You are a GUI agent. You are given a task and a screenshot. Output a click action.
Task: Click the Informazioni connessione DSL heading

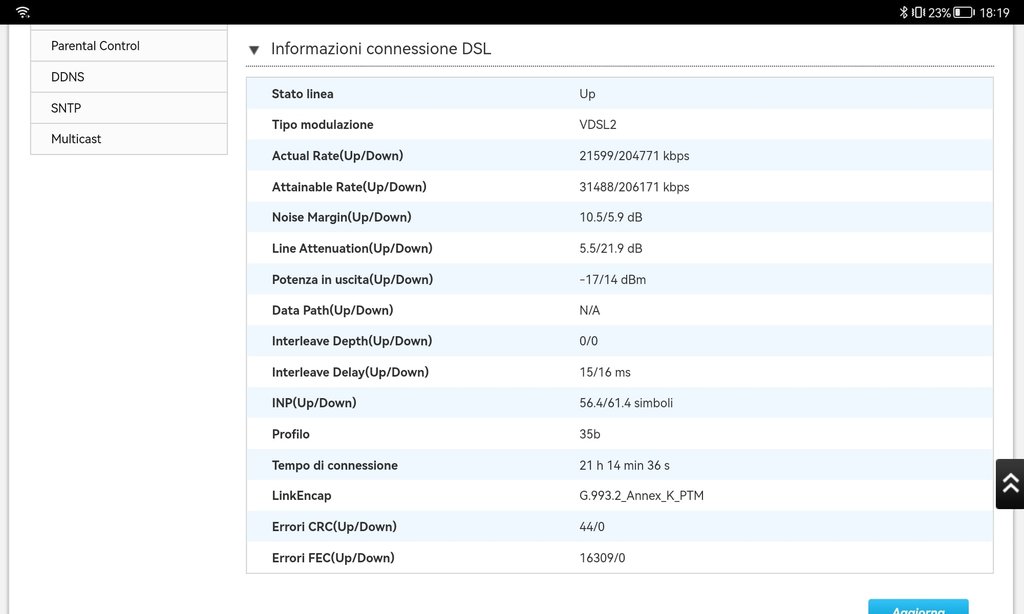click(x=381, y=49)
